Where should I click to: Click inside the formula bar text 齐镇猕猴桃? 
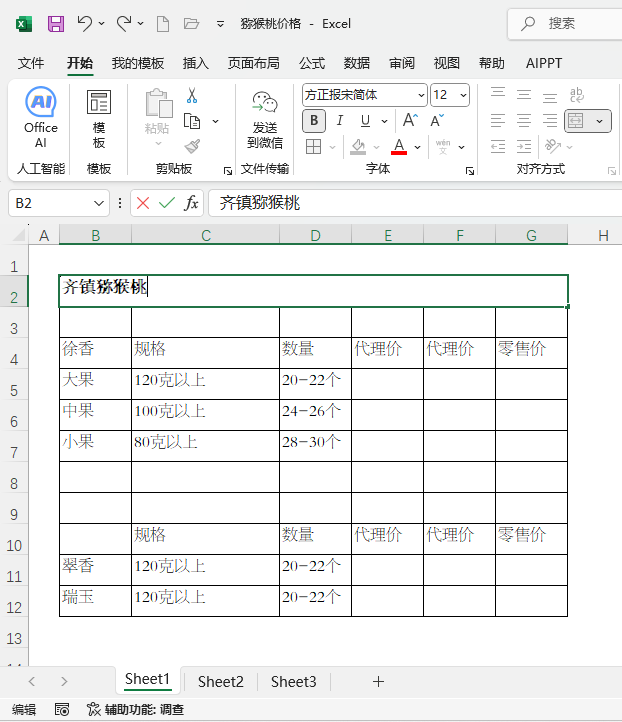(260, 203)
